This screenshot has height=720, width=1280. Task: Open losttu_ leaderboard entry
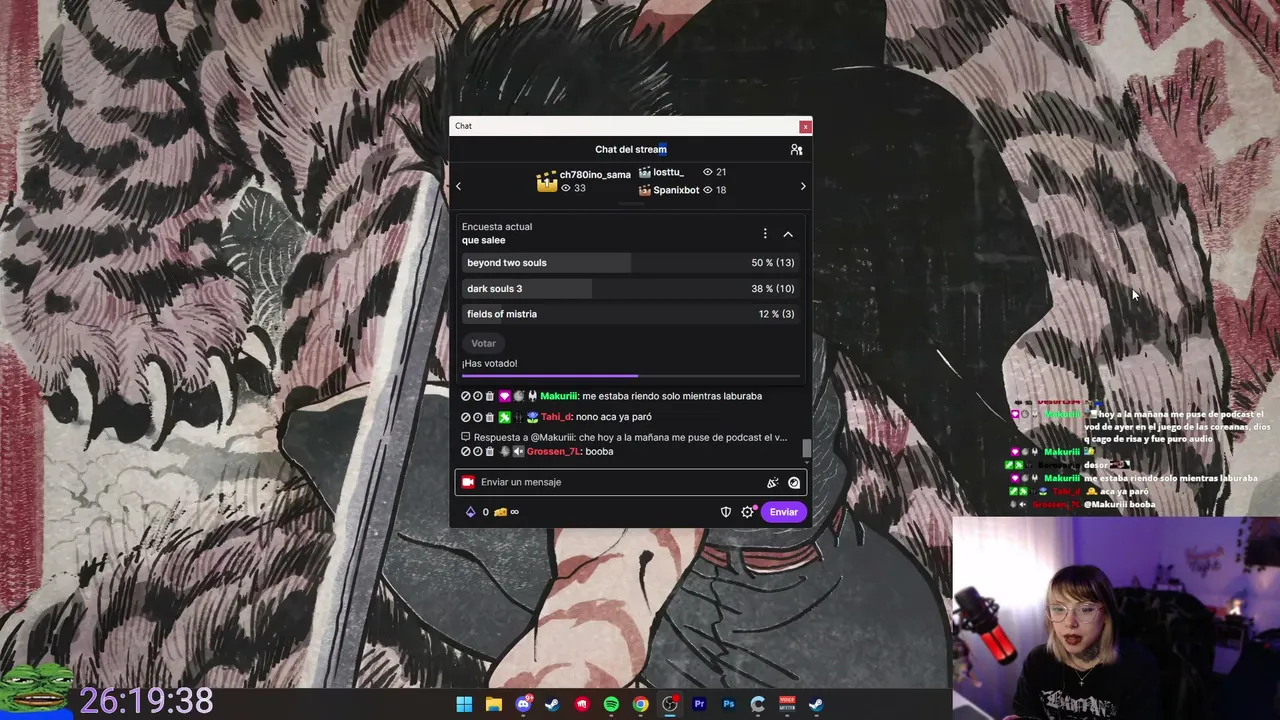[682, 172]
